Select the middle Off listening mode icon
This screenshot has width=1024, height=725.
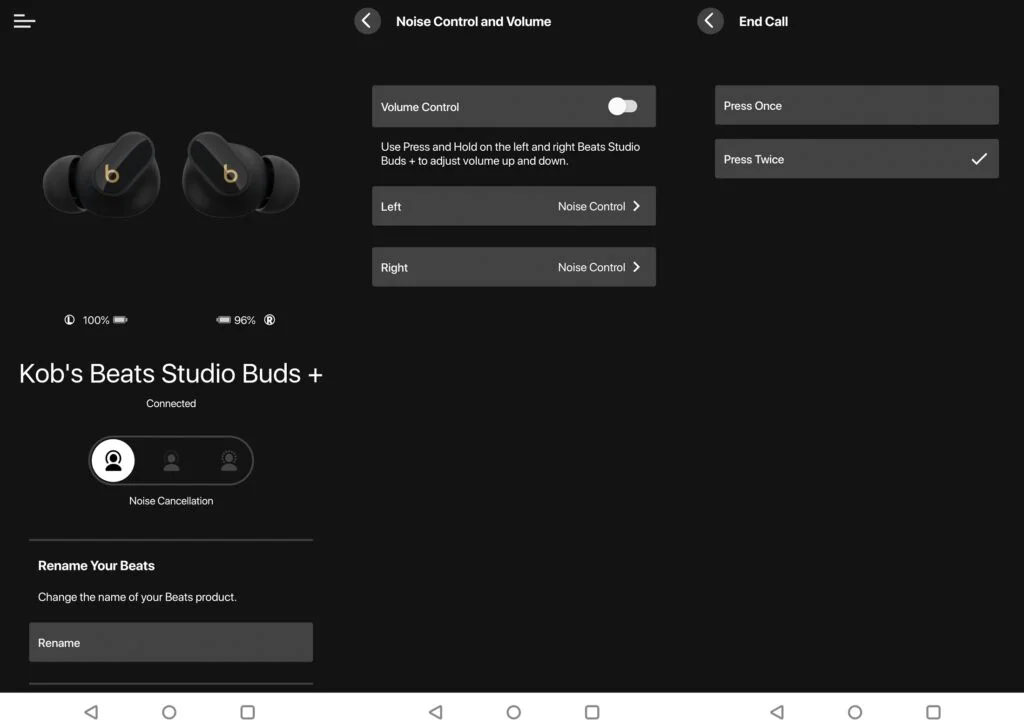pos(171,461)
